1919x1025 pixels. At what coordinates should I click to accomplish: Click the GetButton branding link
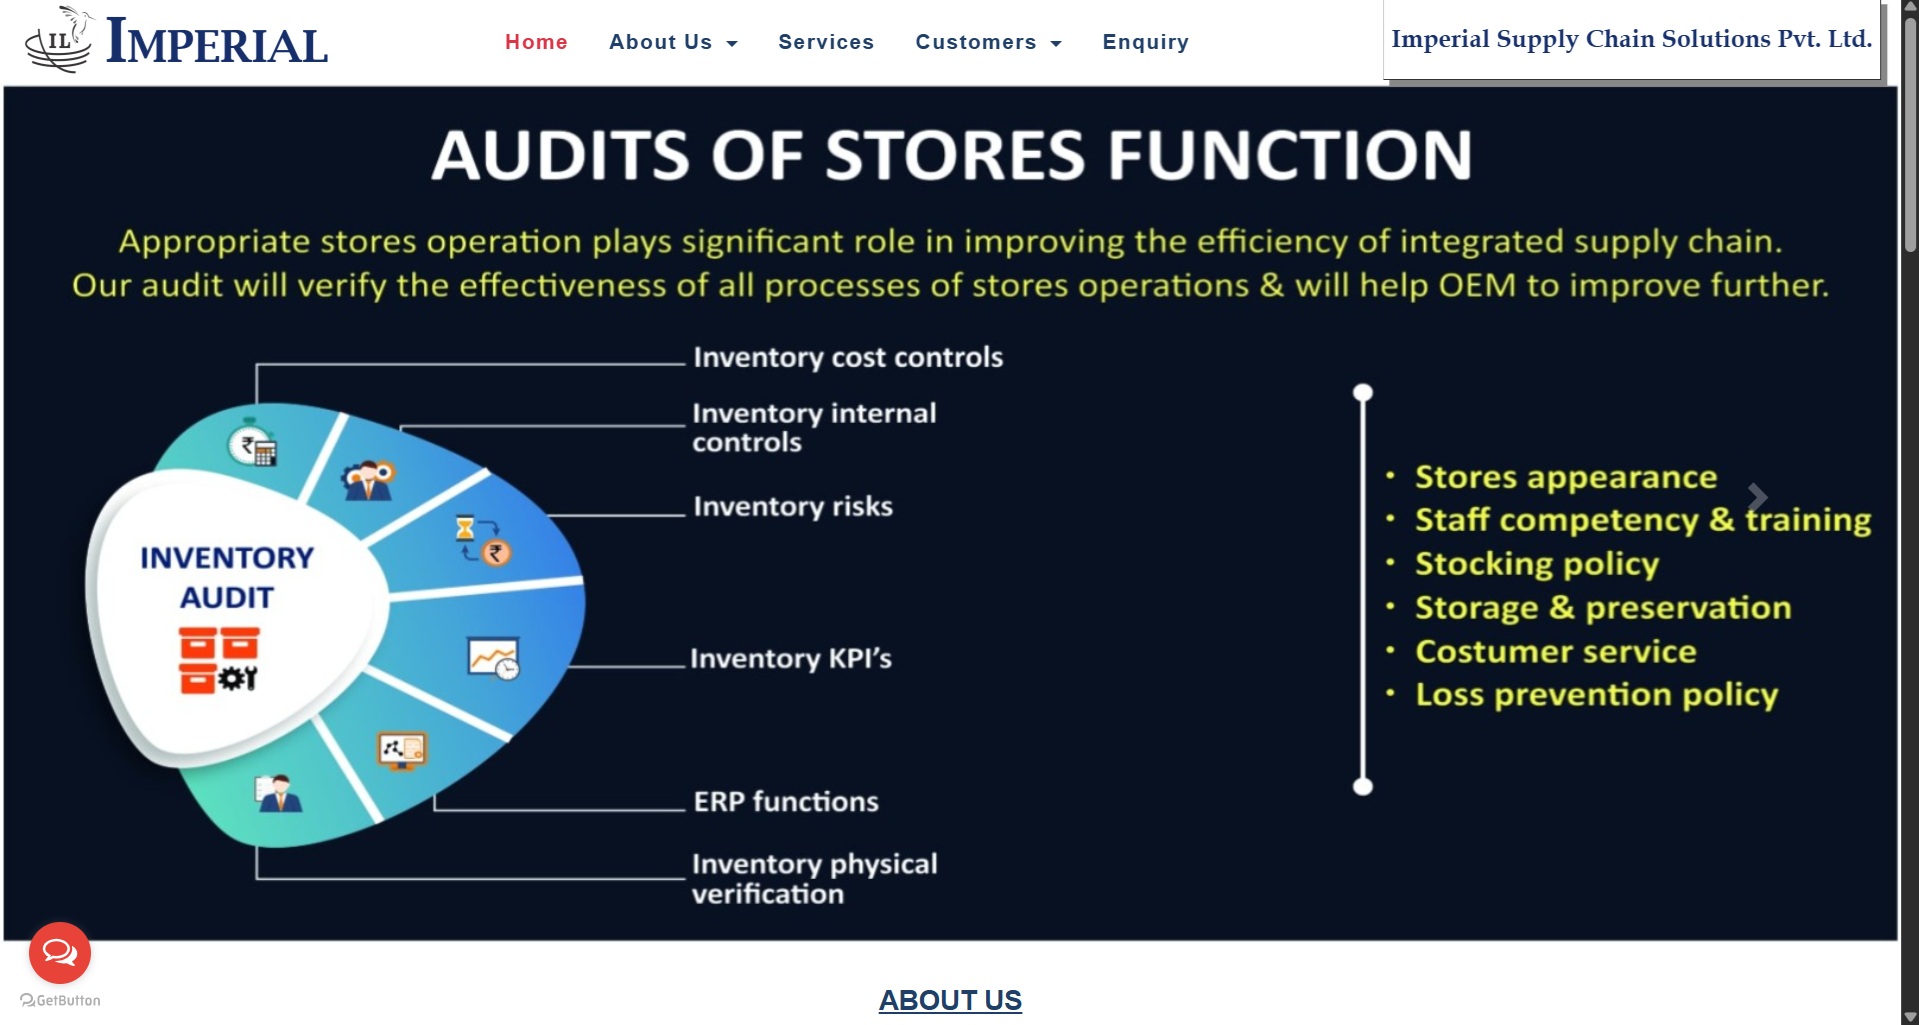coord(60,1000)
